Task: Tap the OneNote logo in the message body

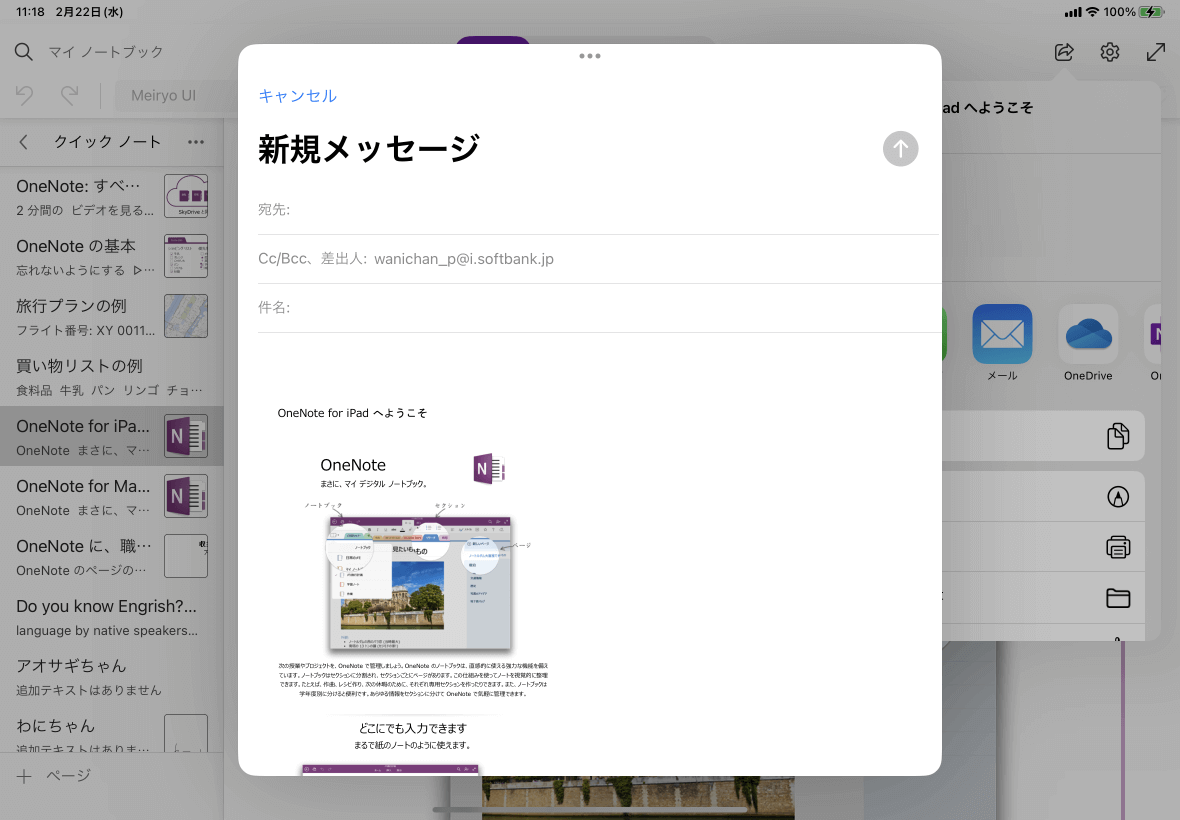Action: 488,469
